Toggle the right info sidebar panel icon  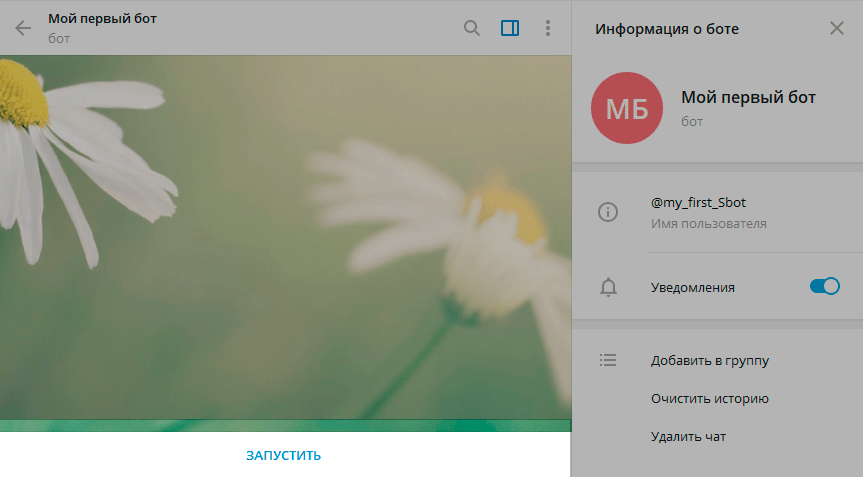[x=510, y=28]
